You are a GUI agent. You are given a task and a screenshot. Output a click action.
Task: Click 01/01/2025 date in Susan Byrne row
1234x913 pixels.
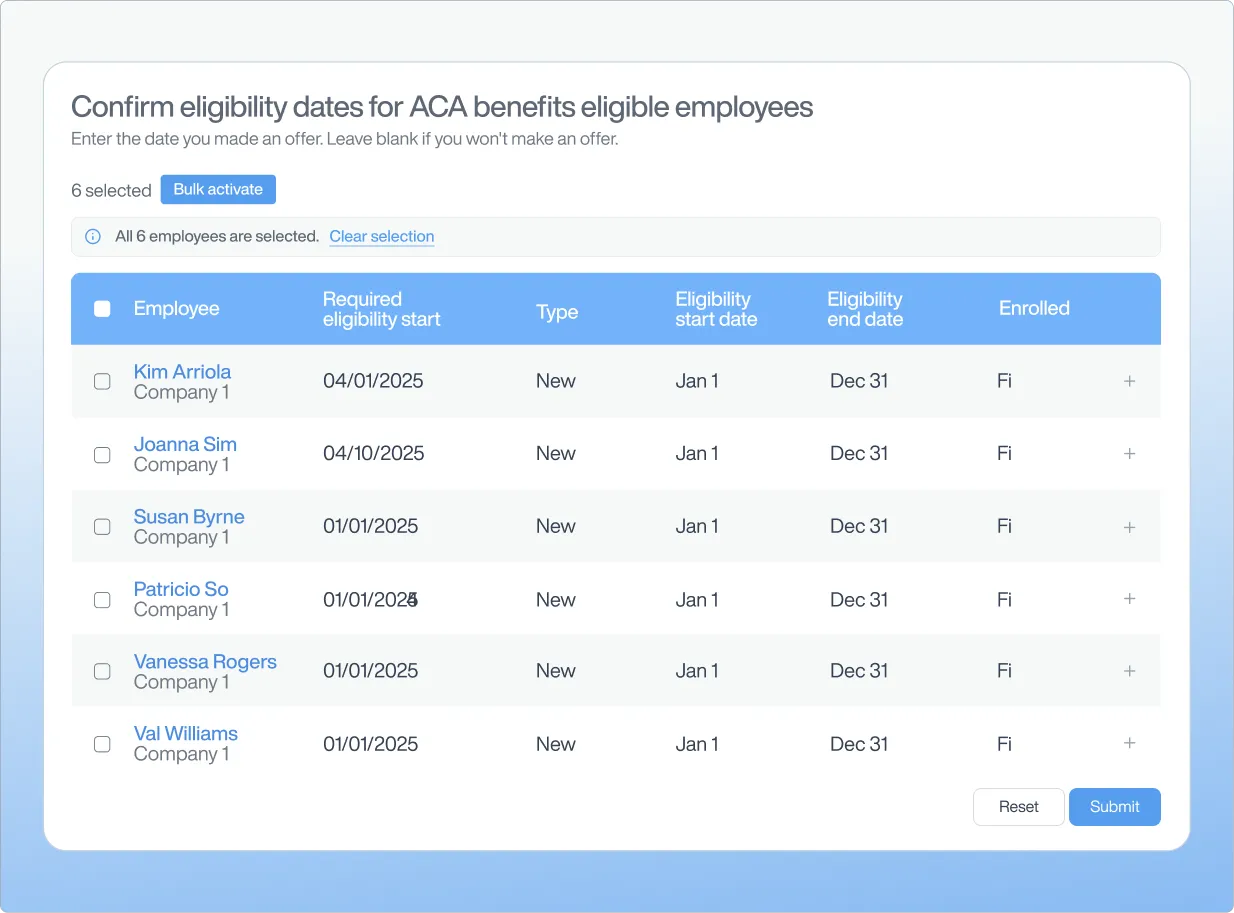pos(371,527)
